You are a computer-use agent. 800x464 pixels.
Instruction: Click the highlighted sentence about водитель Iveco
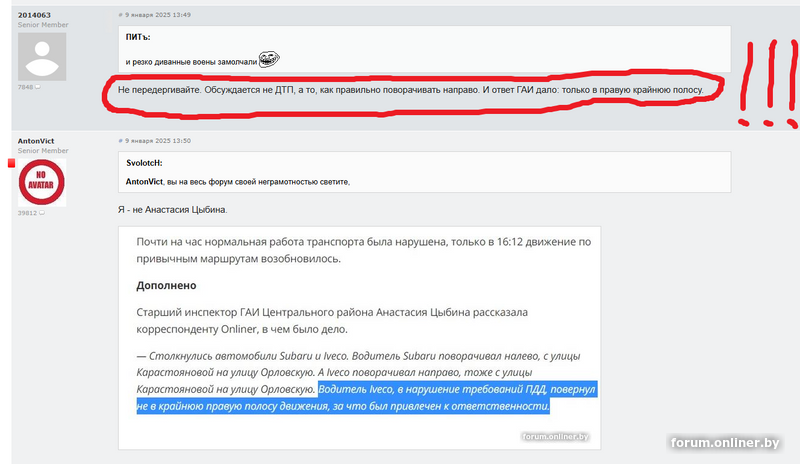tap(366, 398)
